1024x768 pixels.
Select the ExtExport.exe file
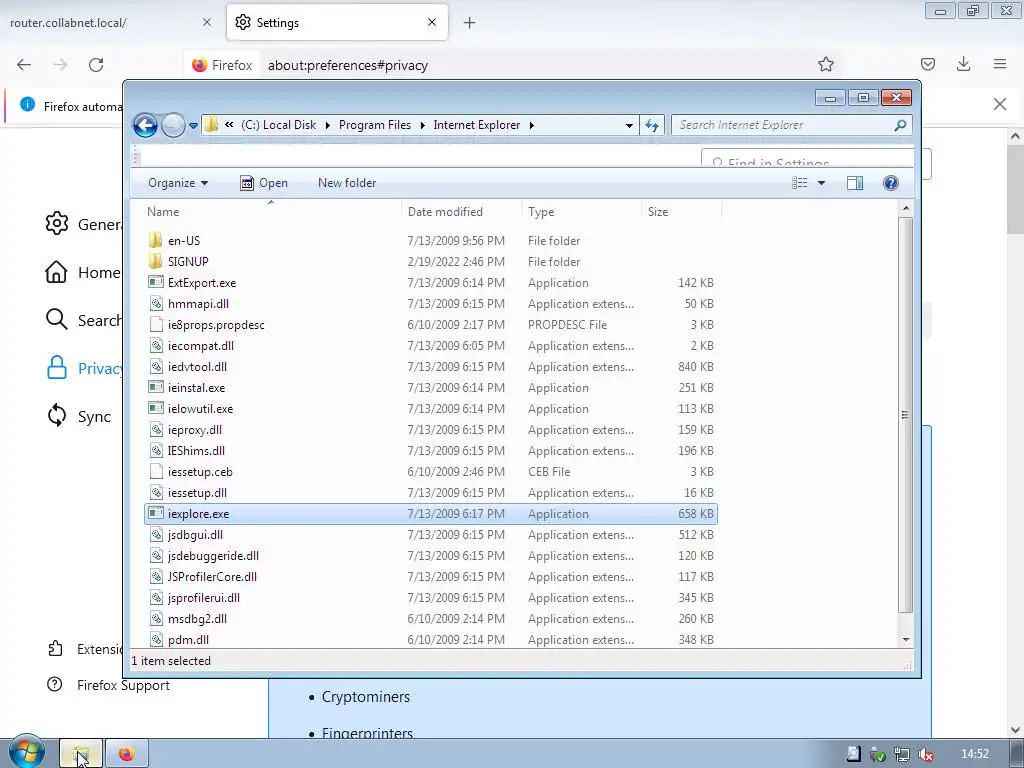click(431, 283)
